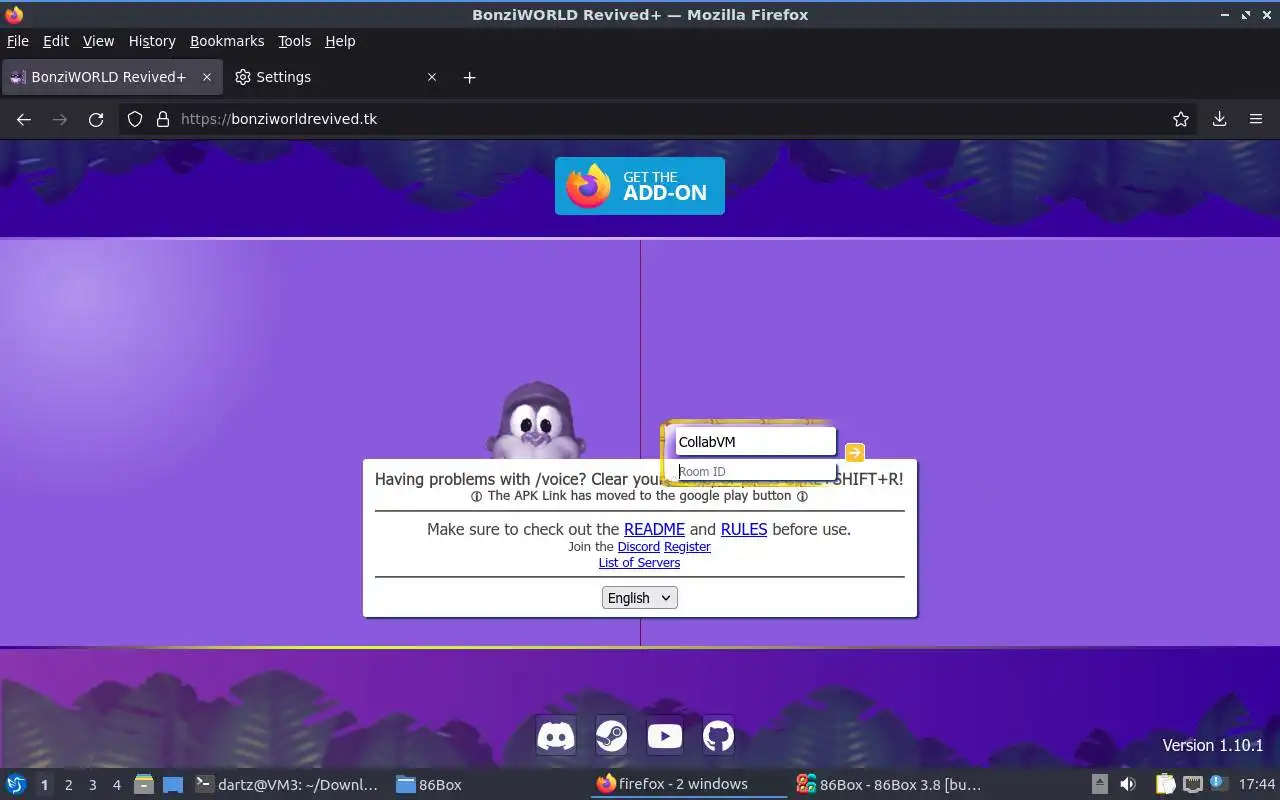Close the BonziWORLD Revived+ tab
Viewport: 1280px width, 800px height.
coord(207,77)
